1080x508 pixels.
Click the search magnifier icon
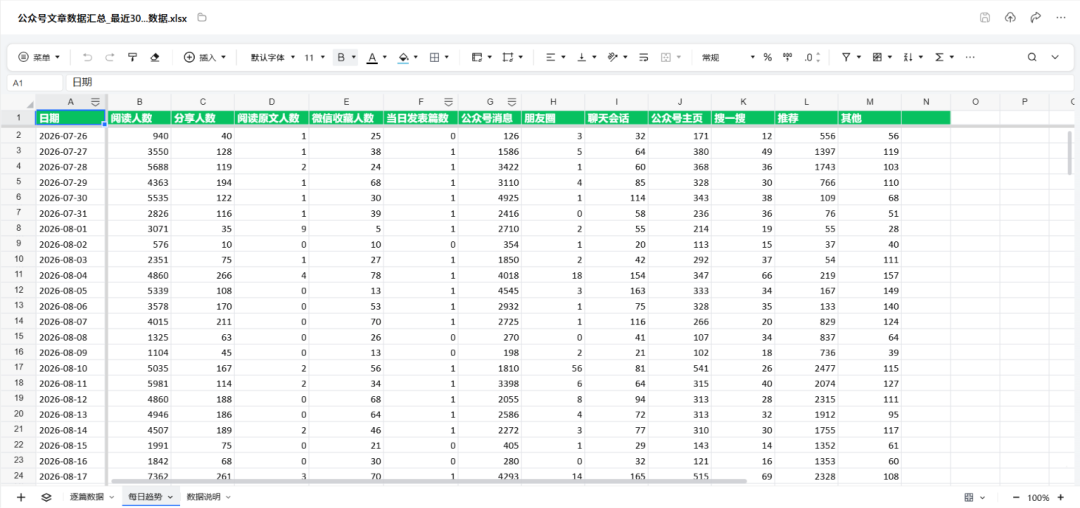pyautogui.click(x=1032, y=58)
